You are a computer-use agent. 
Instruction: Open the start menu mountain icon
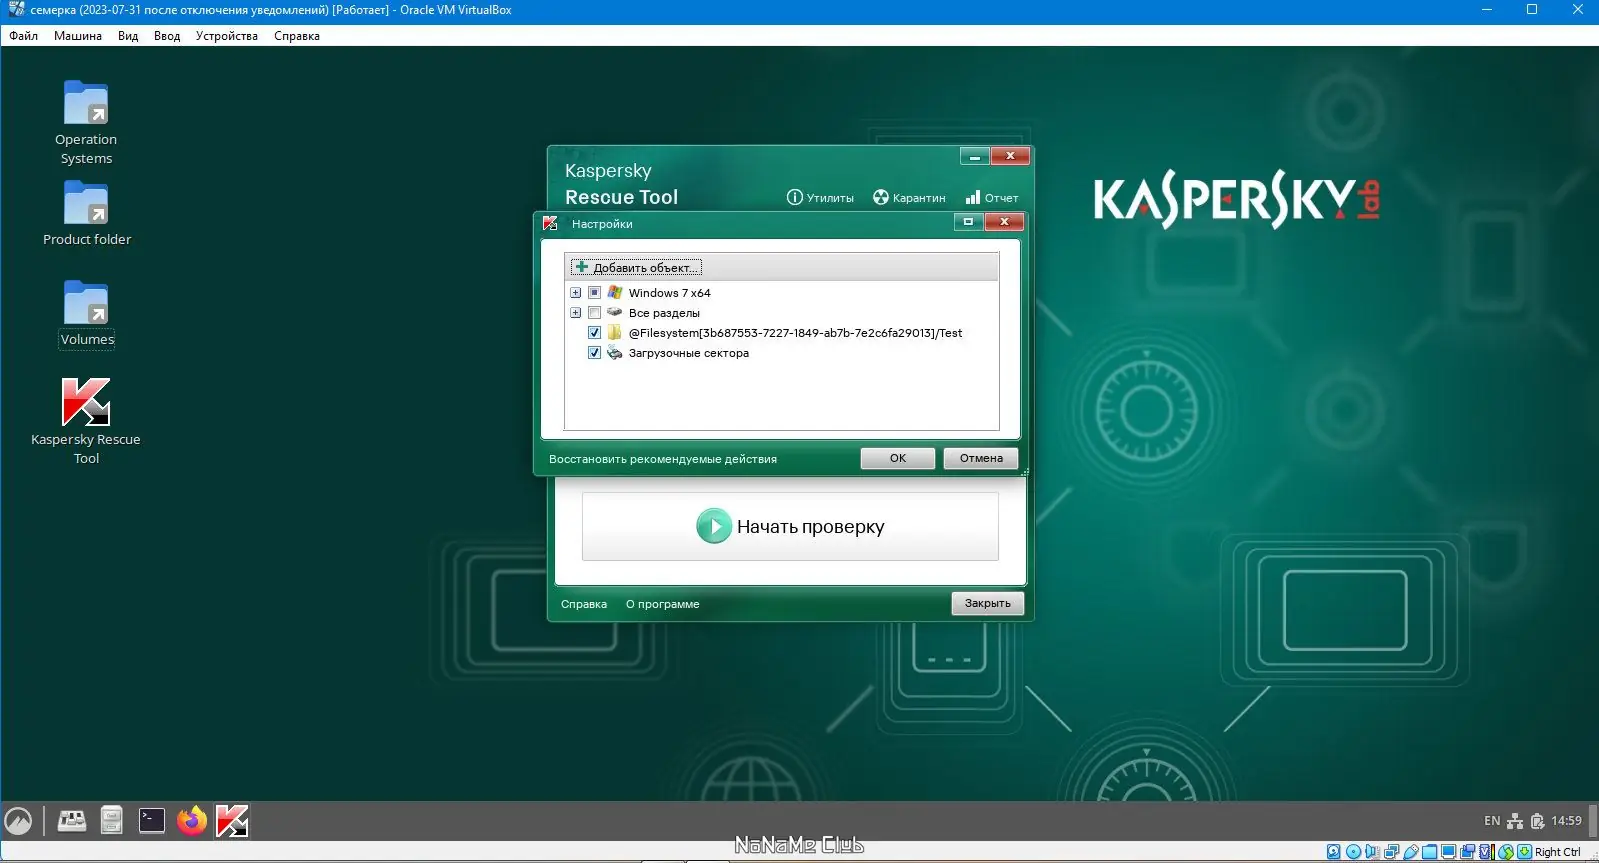pos(18,821)
